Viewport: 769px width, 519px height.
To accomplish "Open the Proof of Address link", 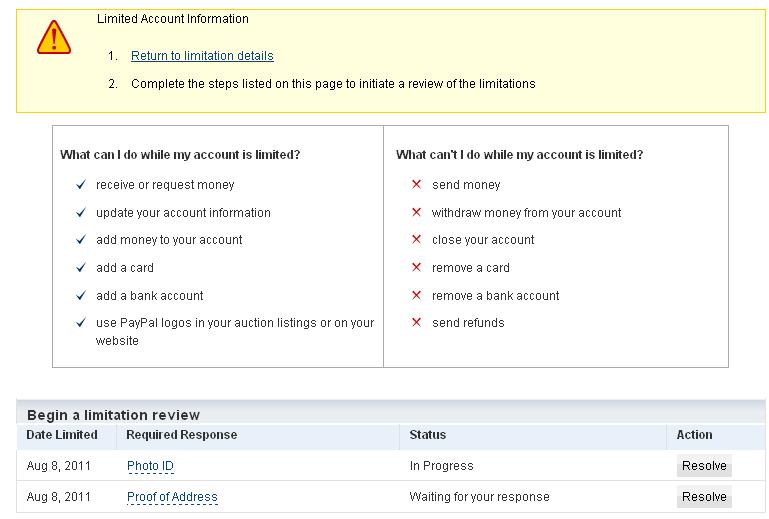I will tap(172, 497).
